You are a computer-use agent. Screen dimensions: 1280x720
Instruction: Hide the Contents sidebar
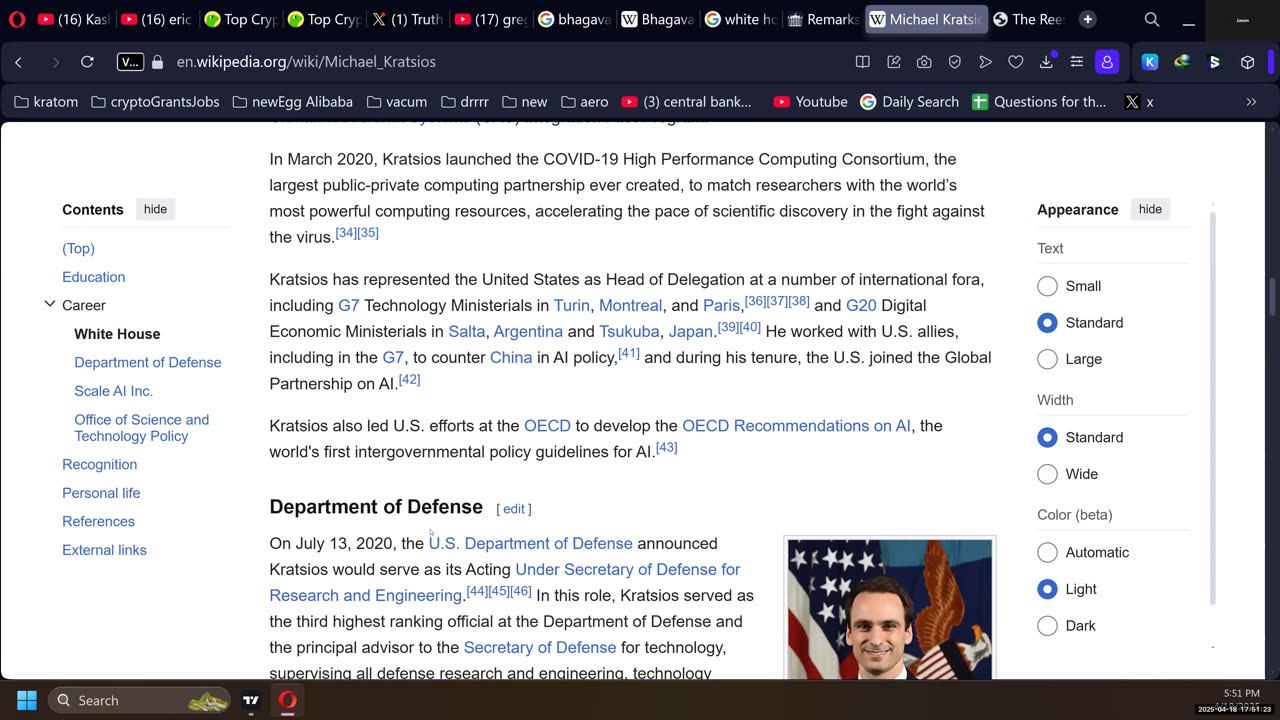click(x=155, y=209)
